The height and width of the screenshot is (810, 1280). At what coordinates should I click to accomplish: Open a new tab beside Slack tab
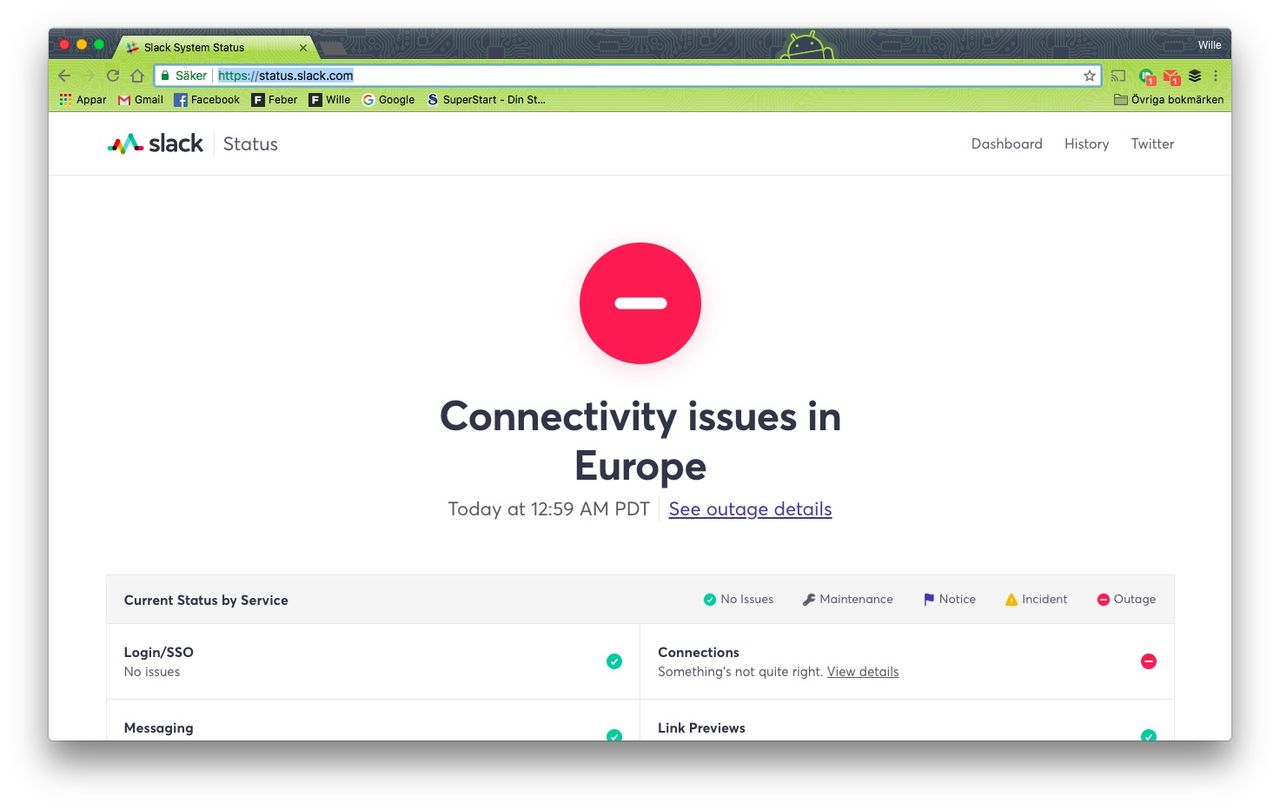332,48
